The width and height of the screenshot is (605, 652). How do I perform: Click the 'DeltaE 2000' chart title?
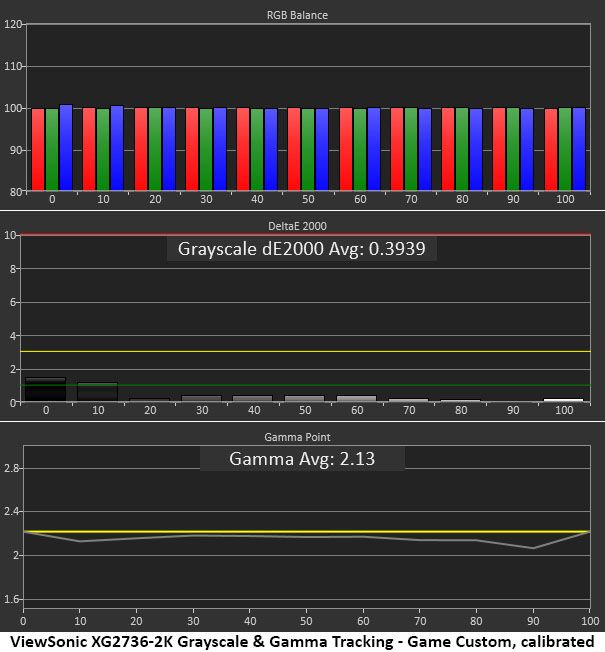[x=297, y=226]
